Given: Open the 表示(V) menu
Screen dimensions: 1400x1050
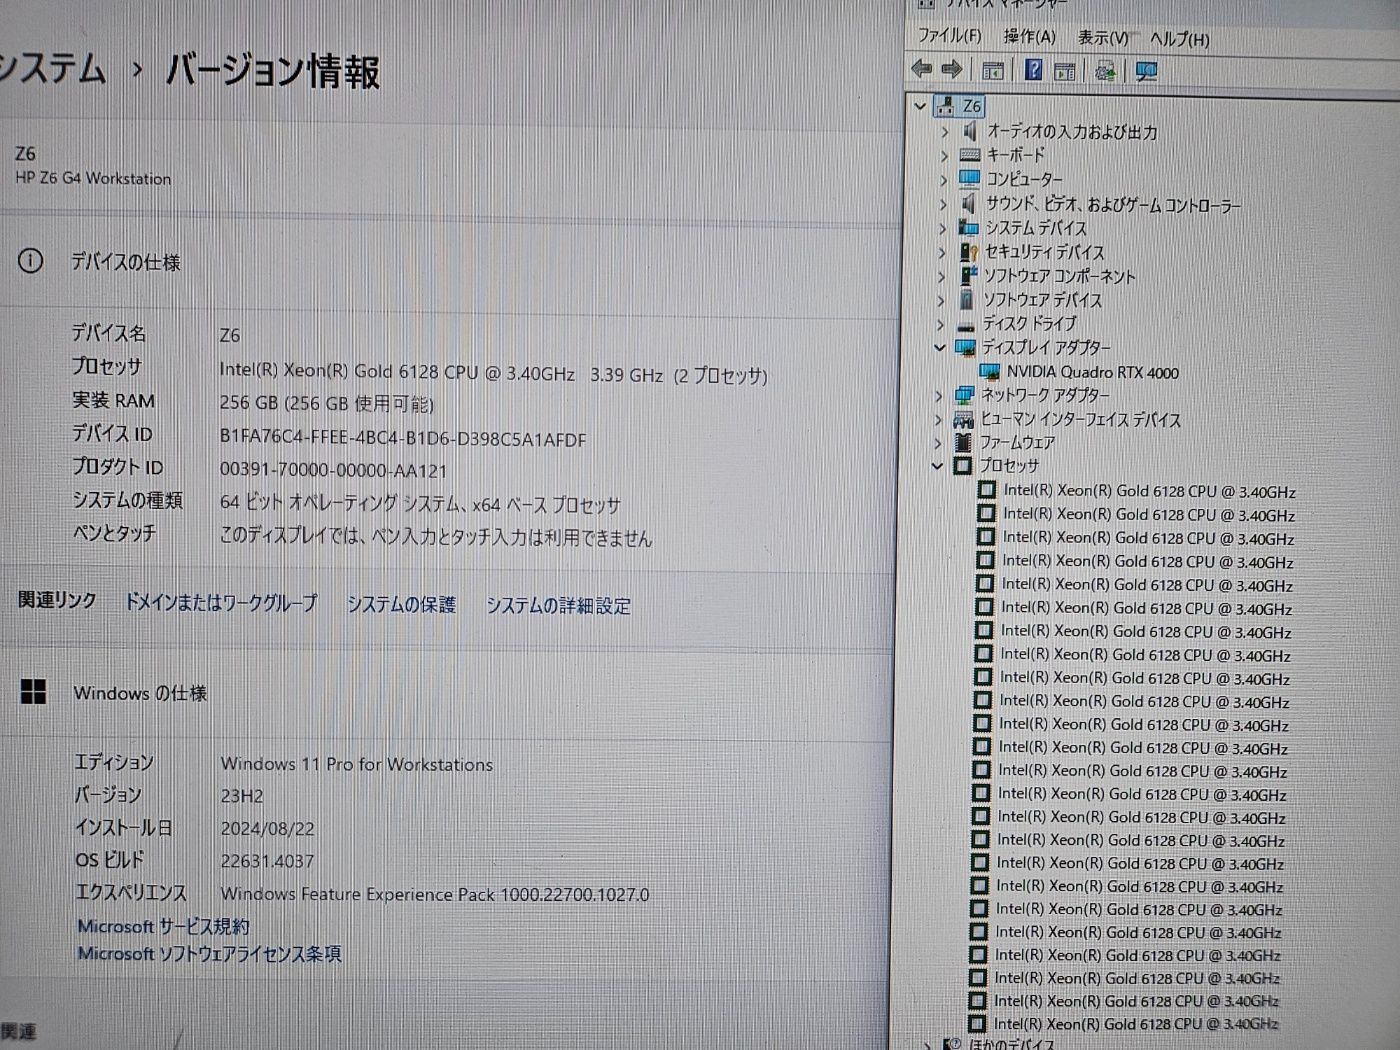Looking at the screenshot, I should (x=1103, y=38).
